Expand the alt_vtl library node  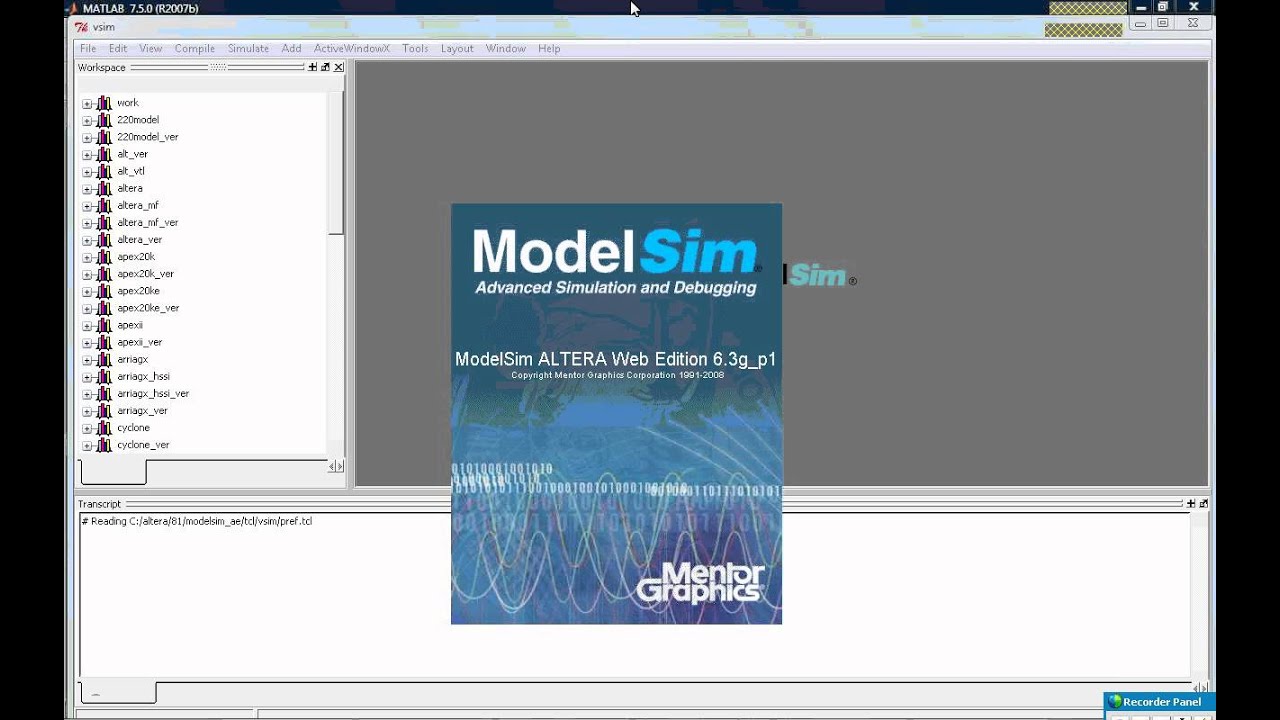click(87, 171)
